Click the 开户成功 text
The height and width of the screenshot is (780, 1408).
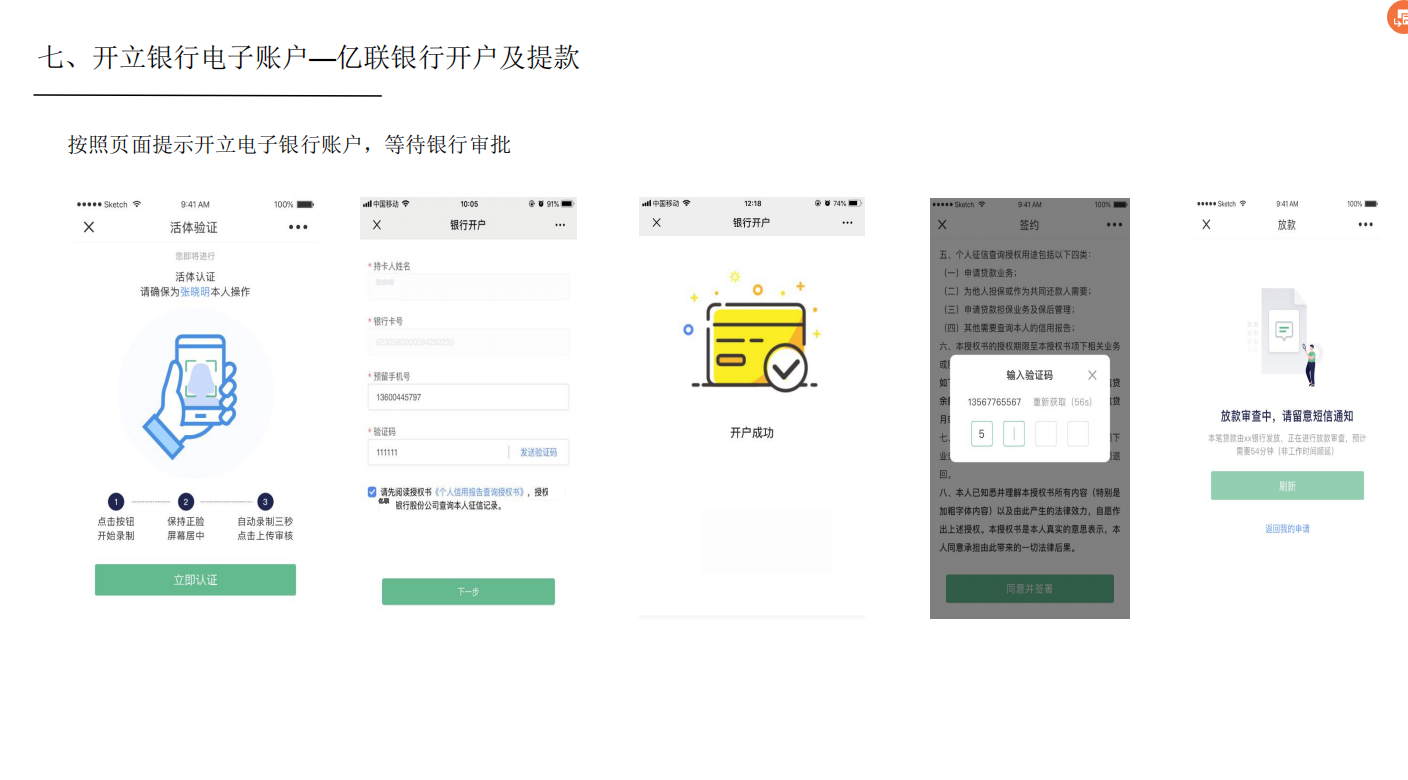[752, 433]
